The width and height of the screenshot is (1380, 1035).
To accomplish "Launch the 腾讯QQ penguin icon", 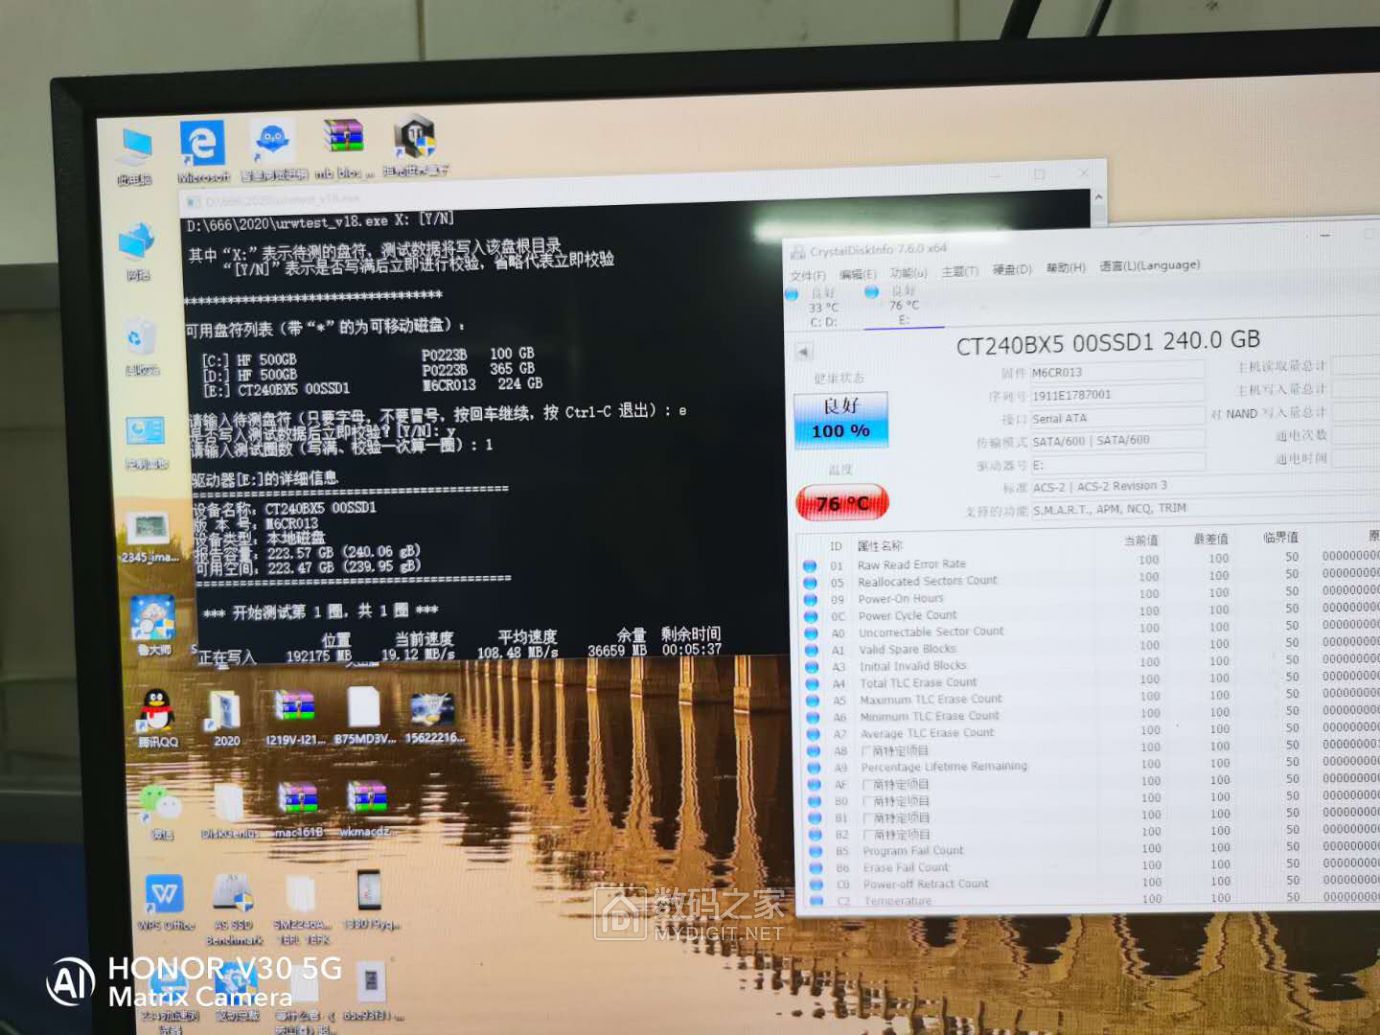I will coord(157,718).
